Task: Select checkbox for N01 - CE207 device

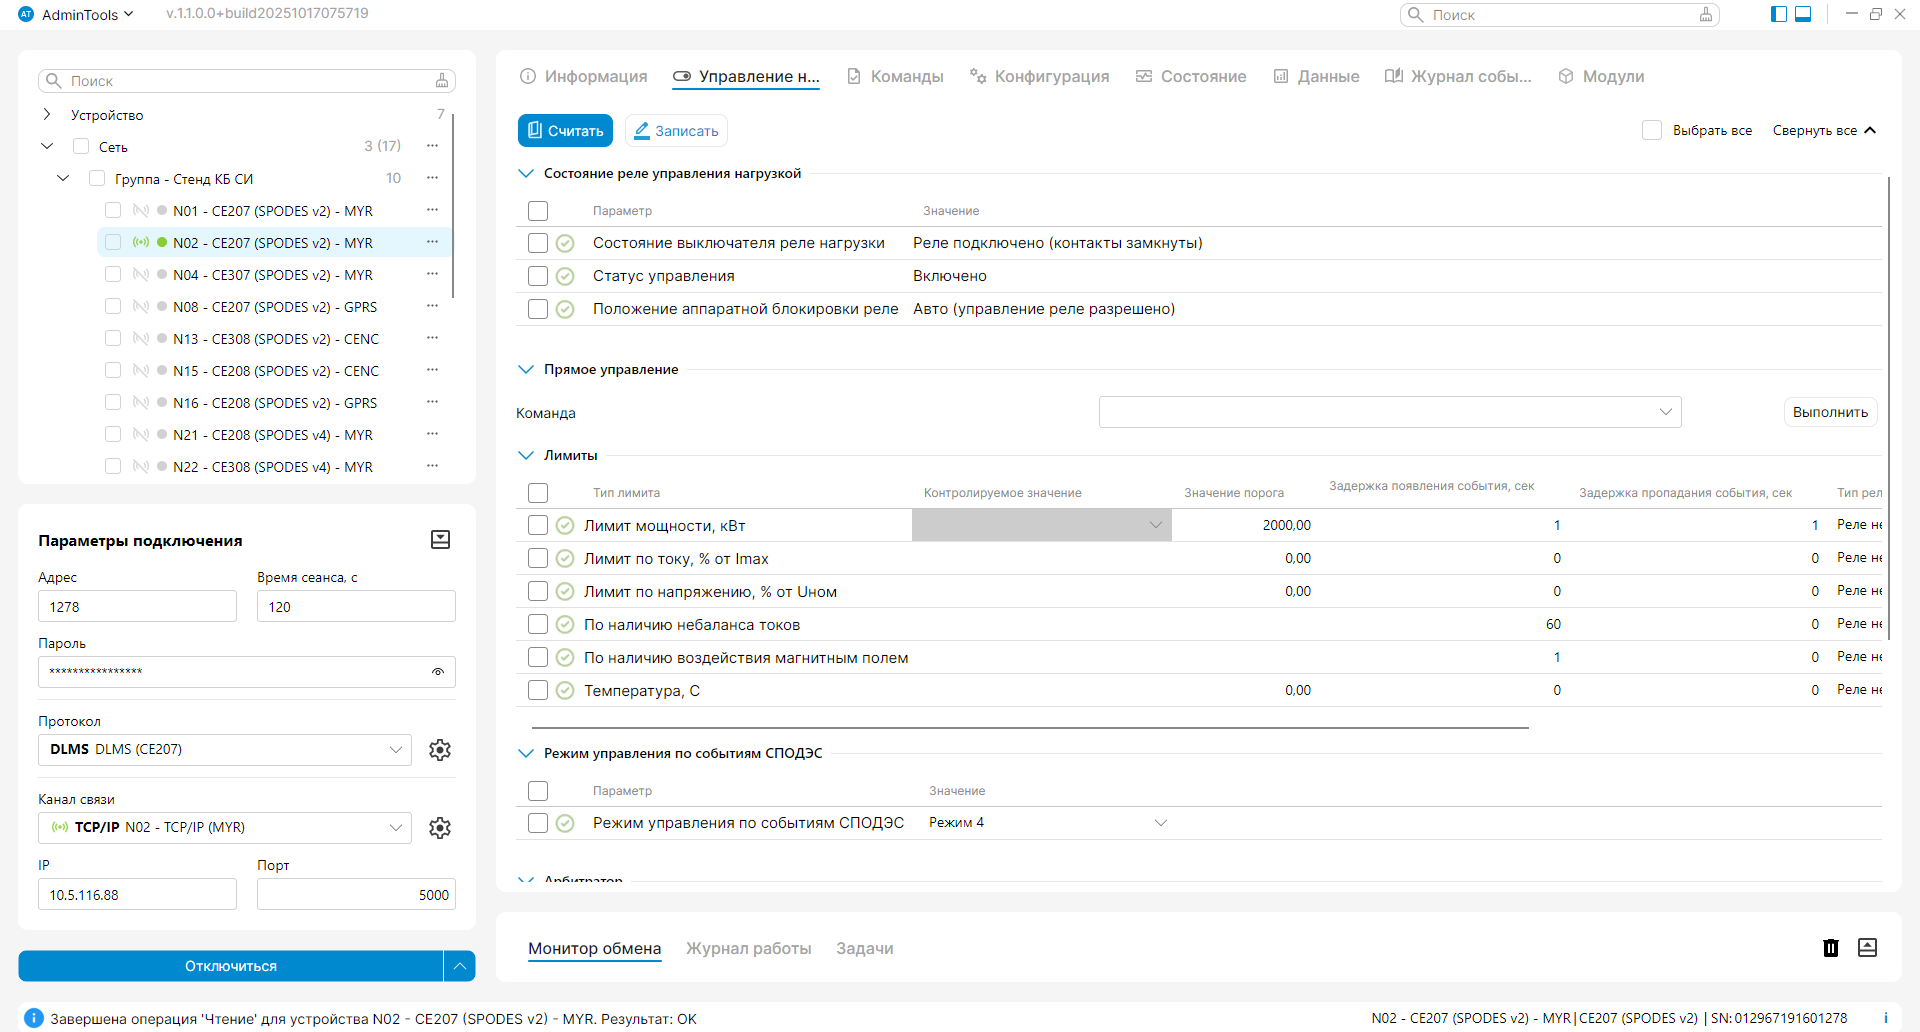Action: [113, 211]
